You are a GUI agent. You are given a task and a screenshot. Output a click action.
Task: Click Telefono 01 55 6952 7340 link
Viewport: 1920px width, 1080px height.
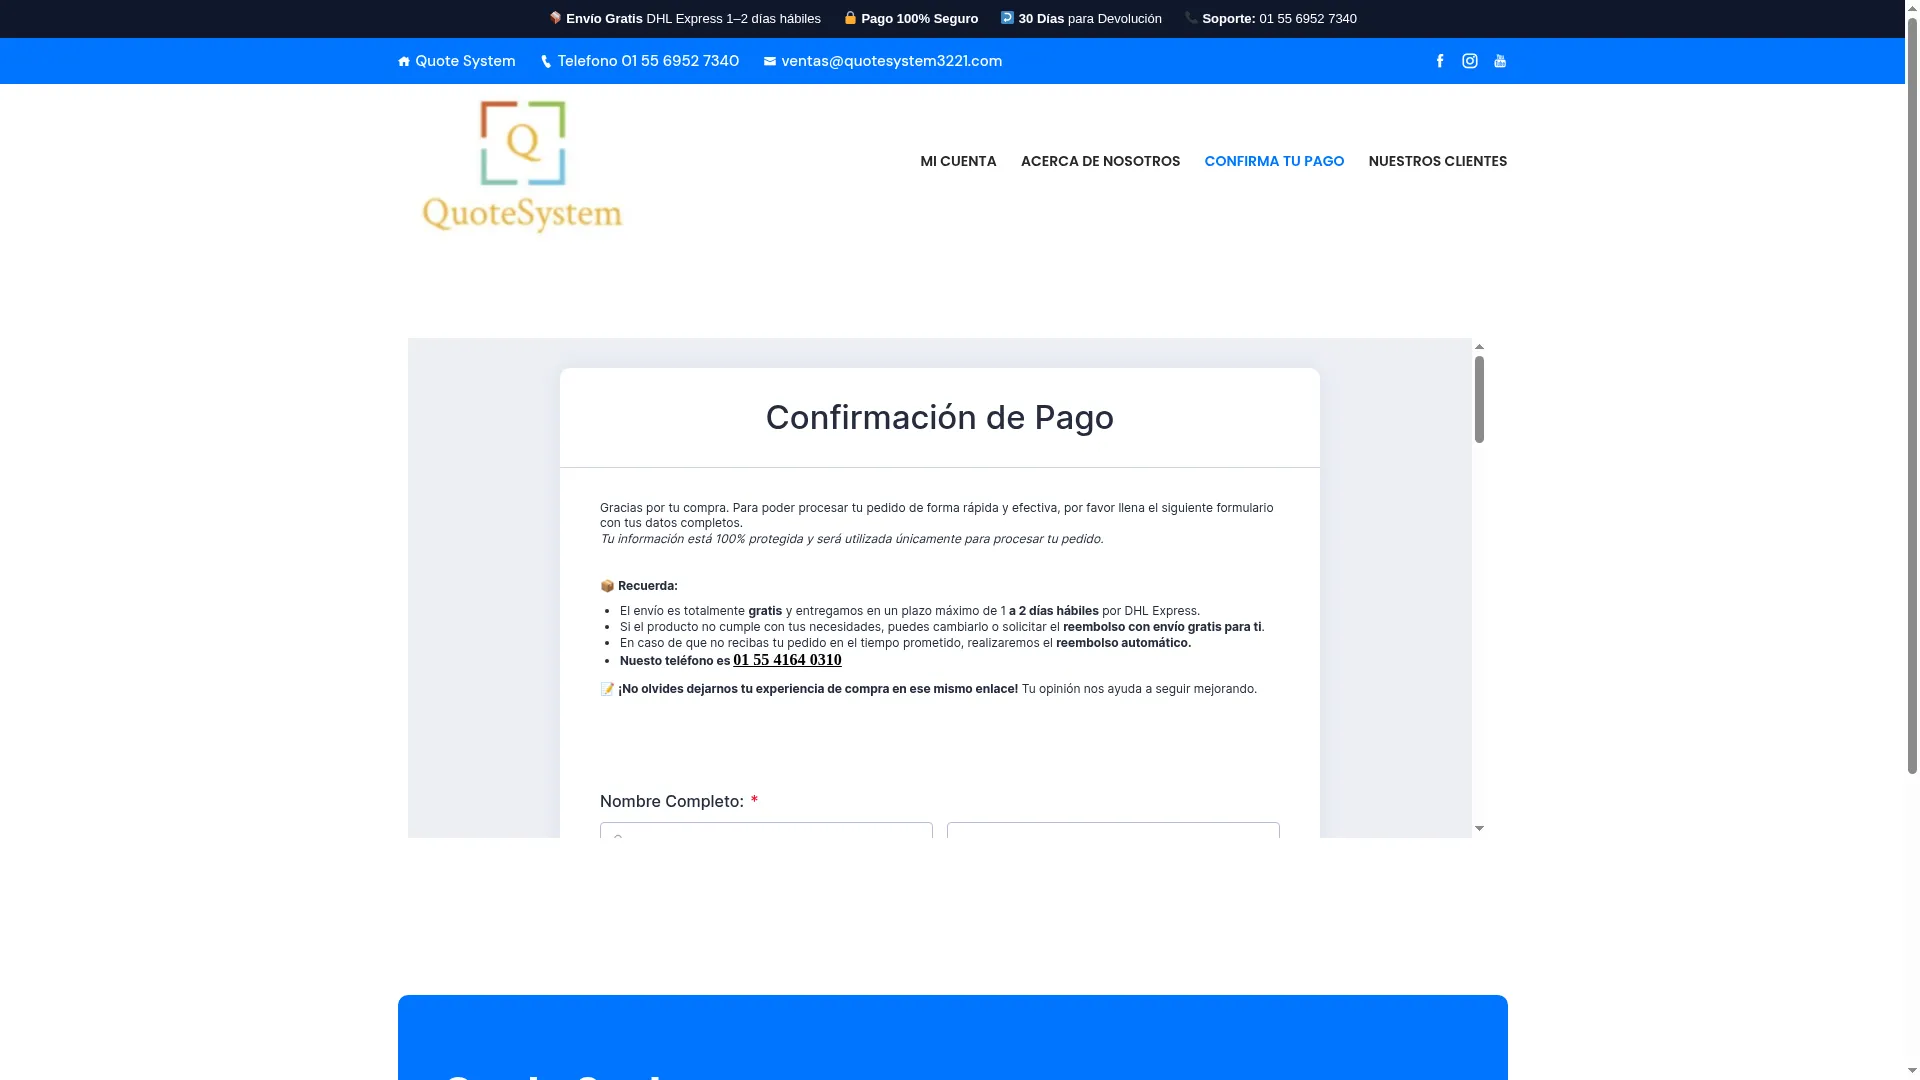pos(640,61)
